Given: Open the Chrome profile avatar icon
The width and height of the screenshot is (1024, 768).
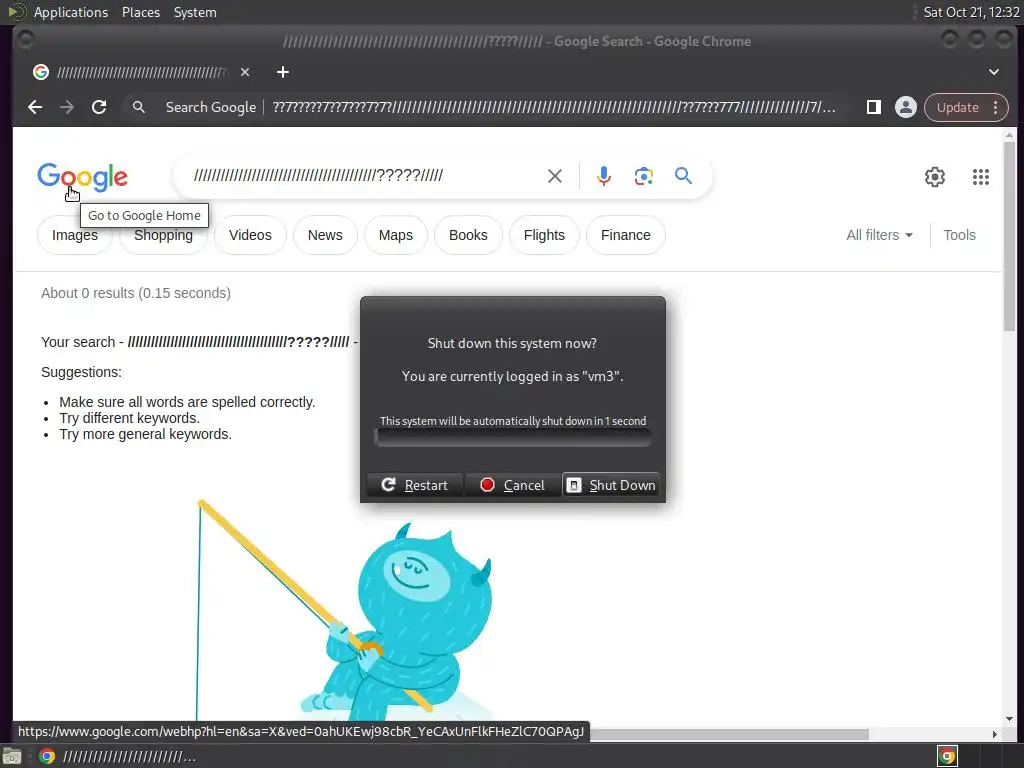Looking at the screenshot, I should [906, 107].
